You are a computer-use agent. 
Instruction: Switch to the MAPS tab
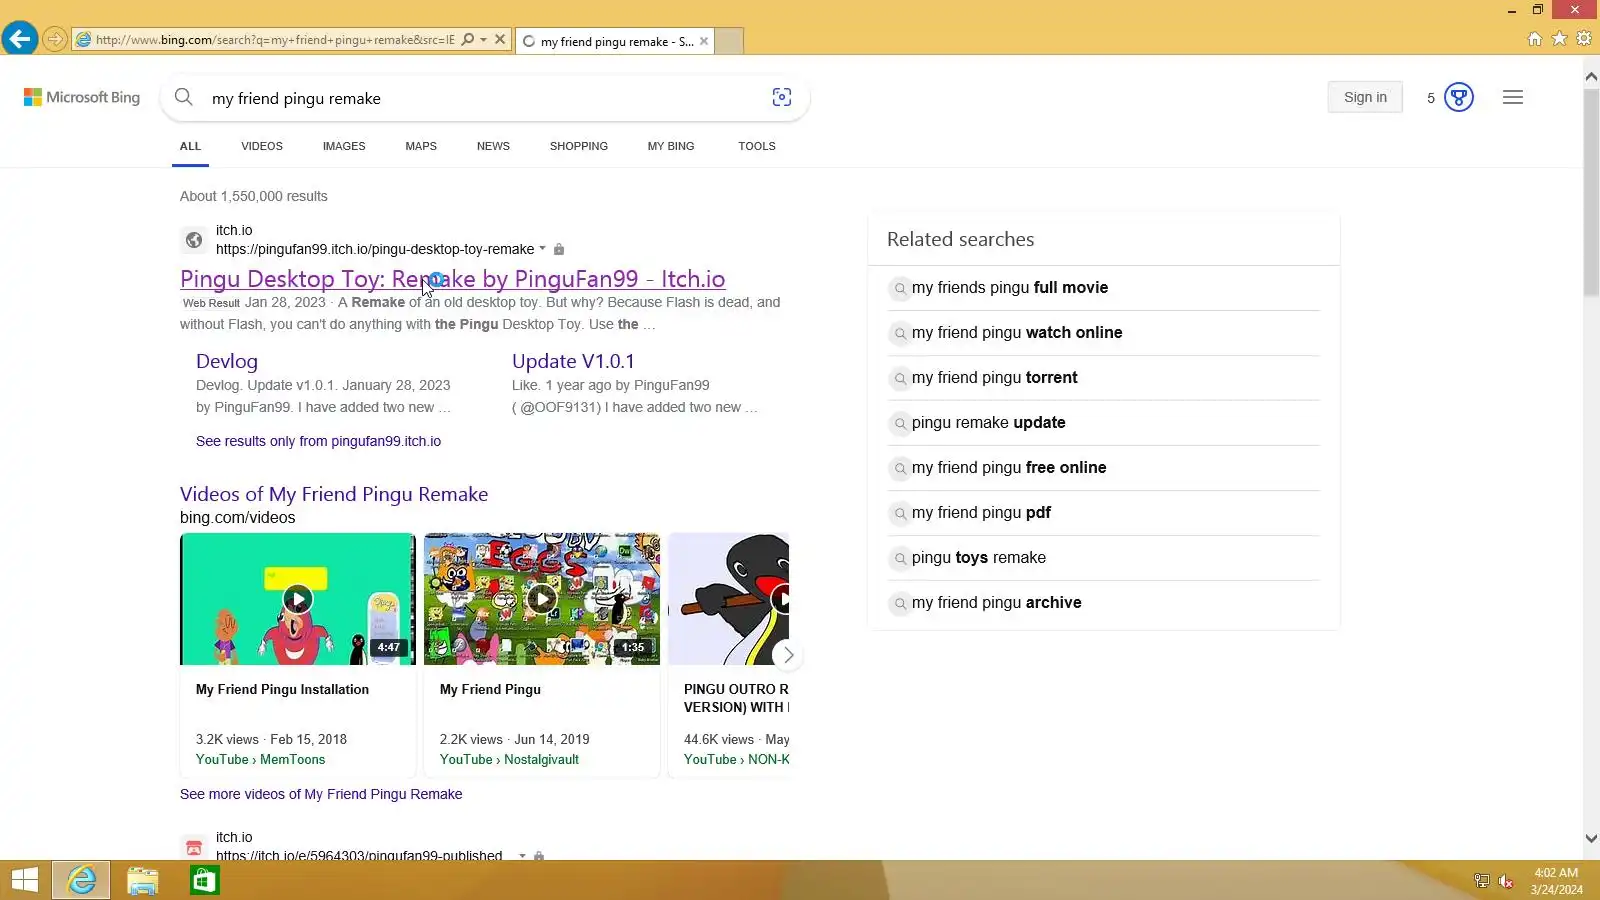point(421,146)
